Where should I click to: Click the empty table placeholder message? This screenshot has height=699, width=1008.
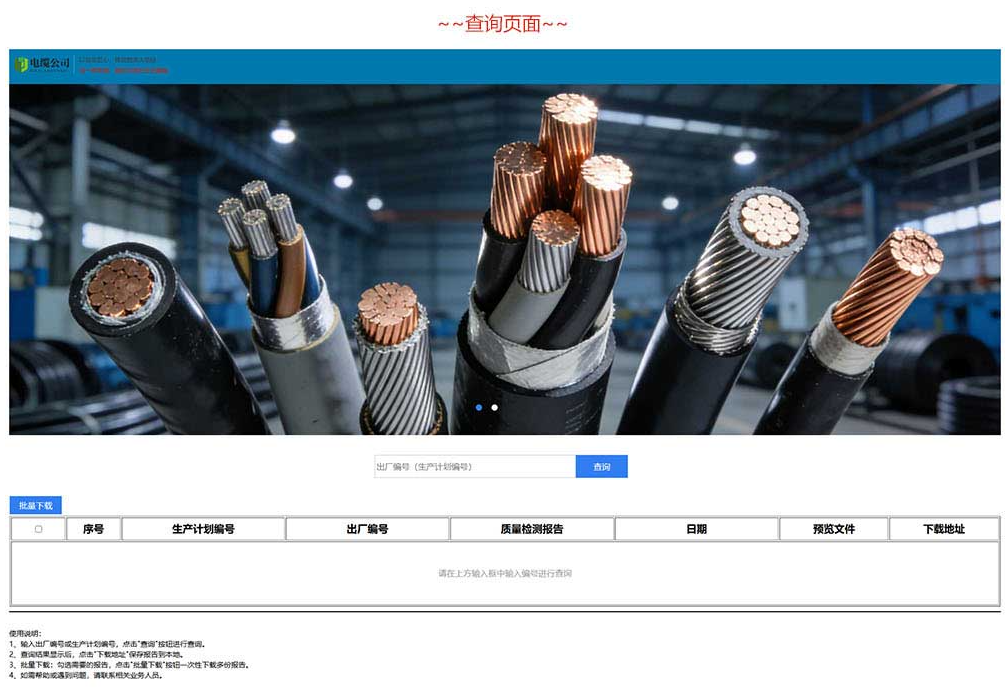(504, 573)
